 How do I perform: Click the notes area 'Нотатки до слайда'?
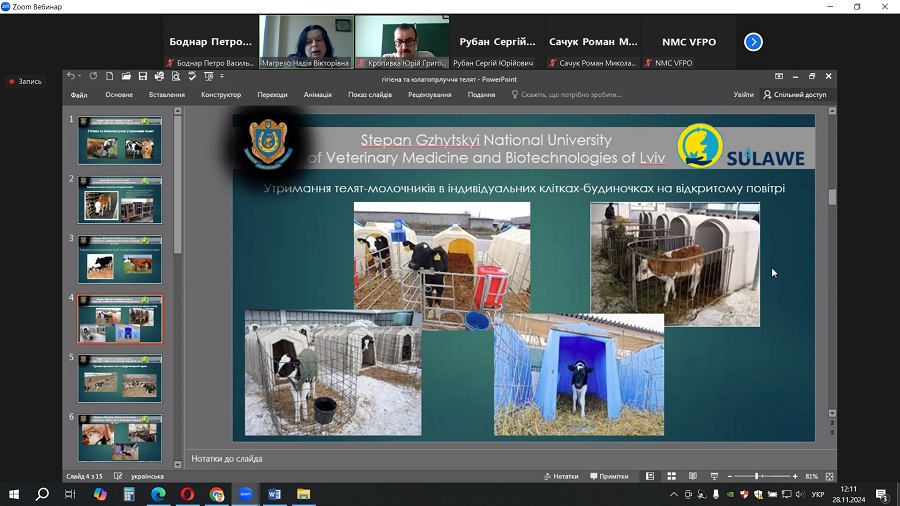(227, 459)
